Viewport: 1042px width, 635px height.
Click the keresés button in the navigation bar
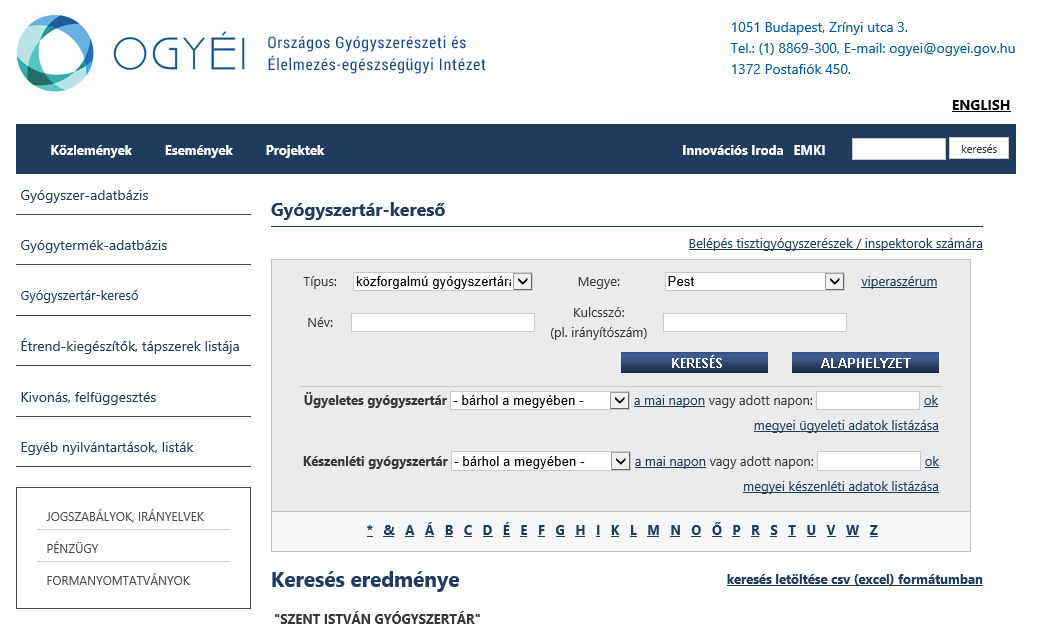tap(979, 149)
